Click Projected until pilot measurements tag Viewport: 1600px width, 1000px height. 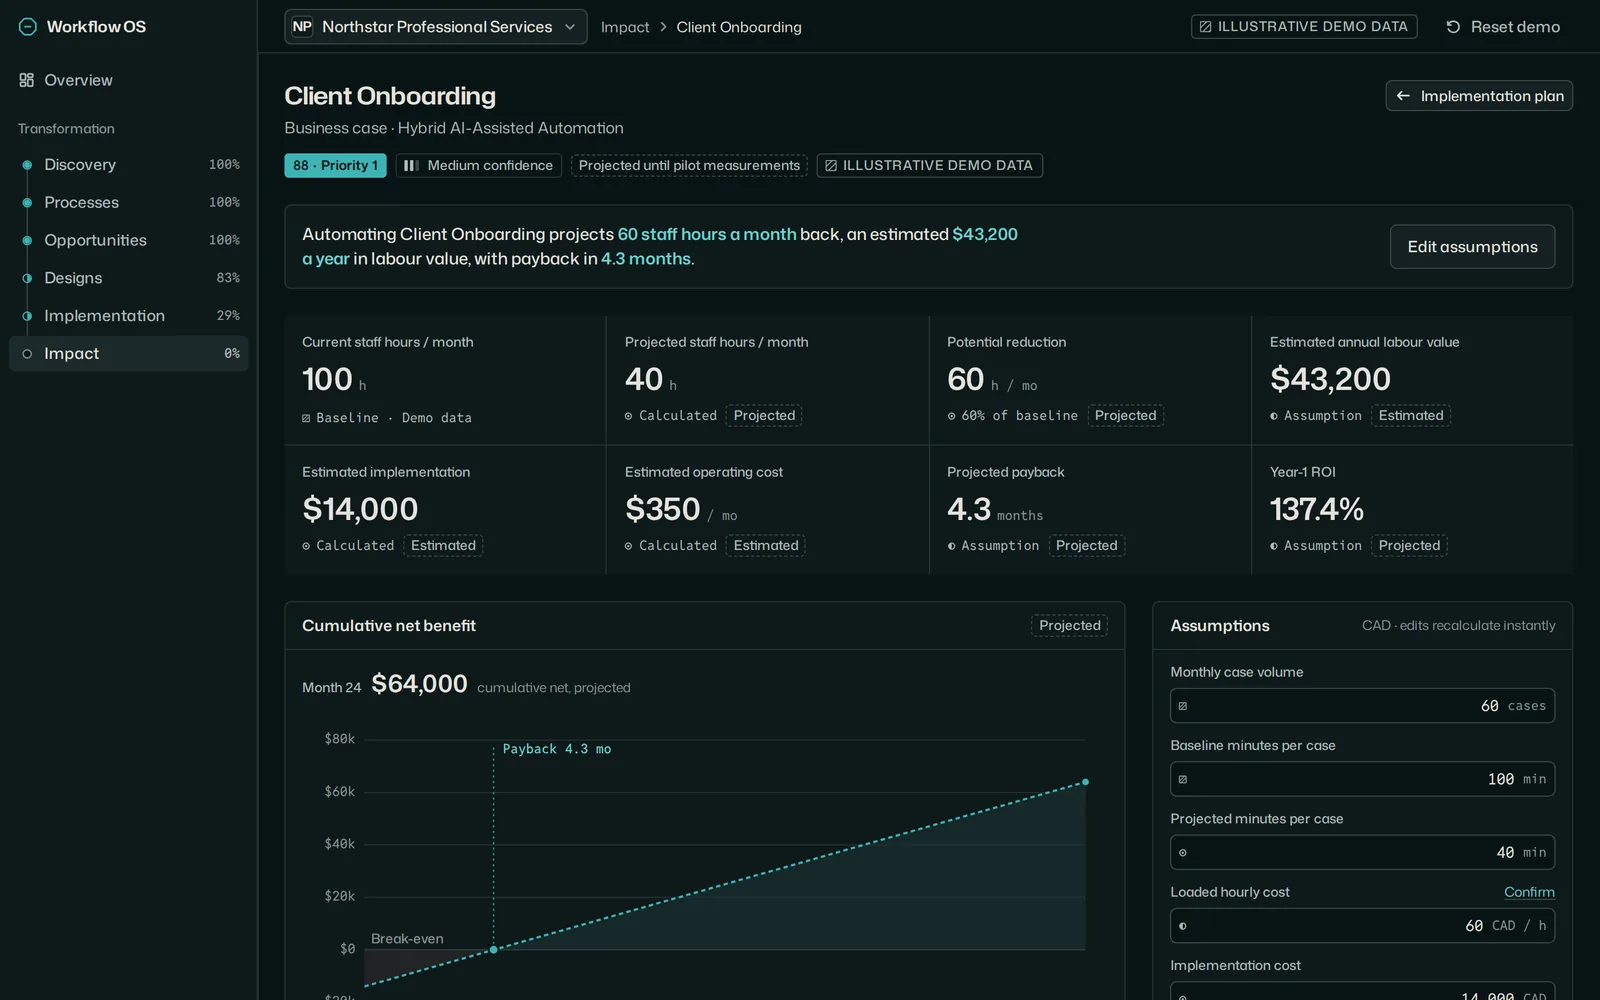689,166
